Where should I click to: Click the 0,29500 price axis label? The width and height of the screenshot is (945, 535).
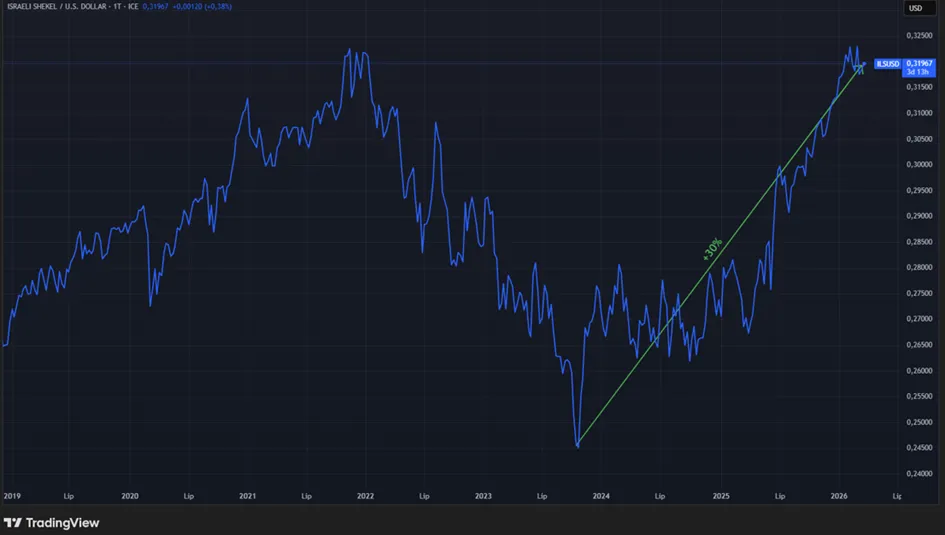pyautogui.click(x=919, y=190)
